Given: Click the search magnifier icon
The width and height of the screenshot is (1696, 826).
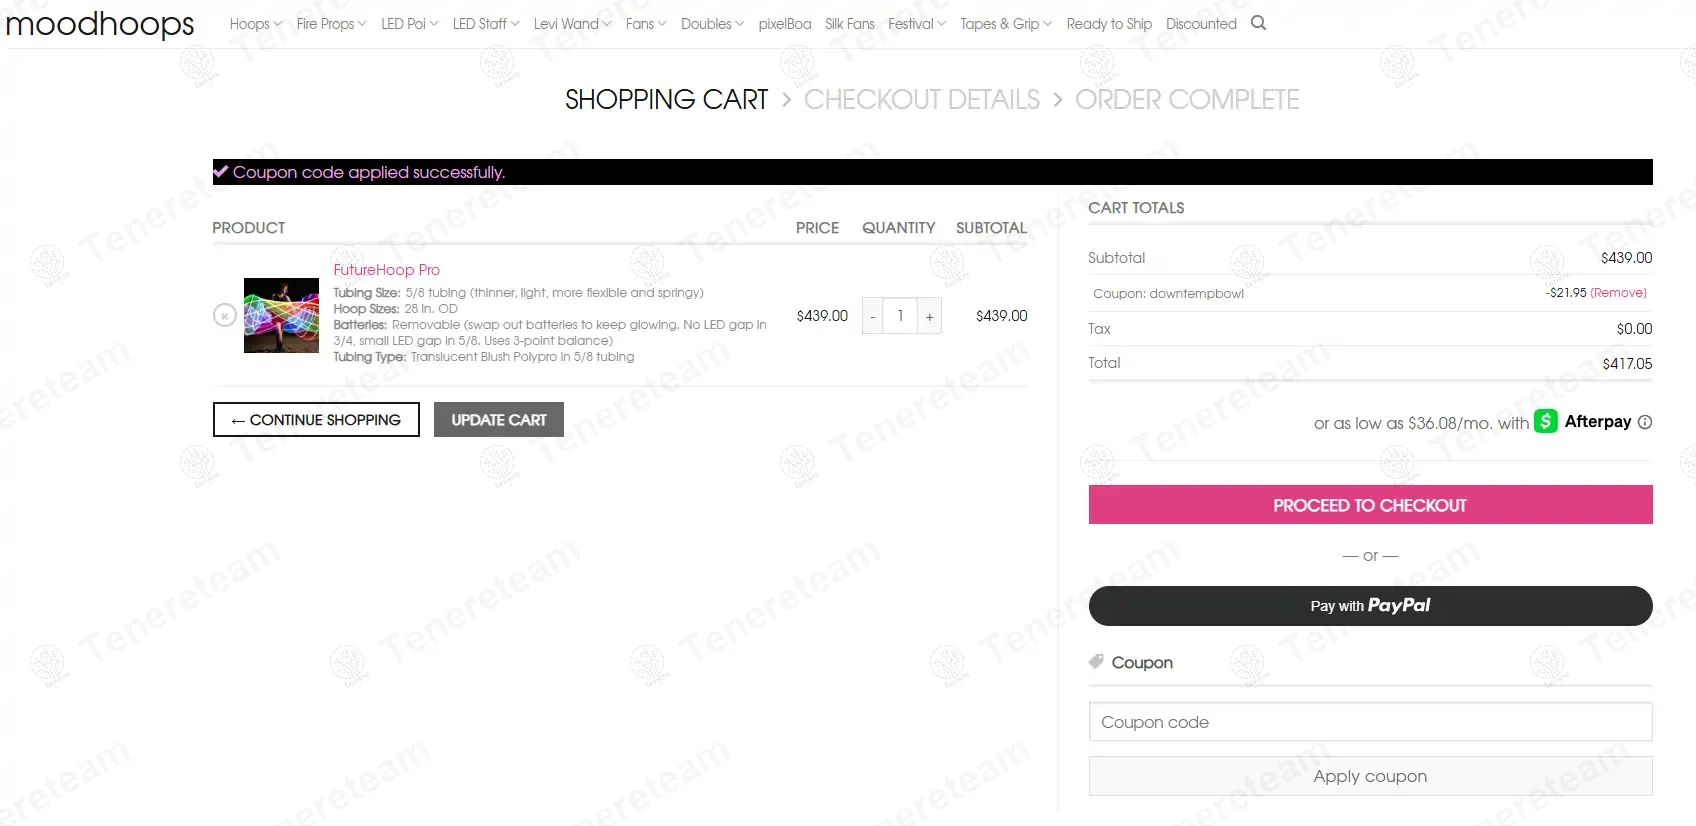Looking at the screenshot, I should pos(1258,23).
